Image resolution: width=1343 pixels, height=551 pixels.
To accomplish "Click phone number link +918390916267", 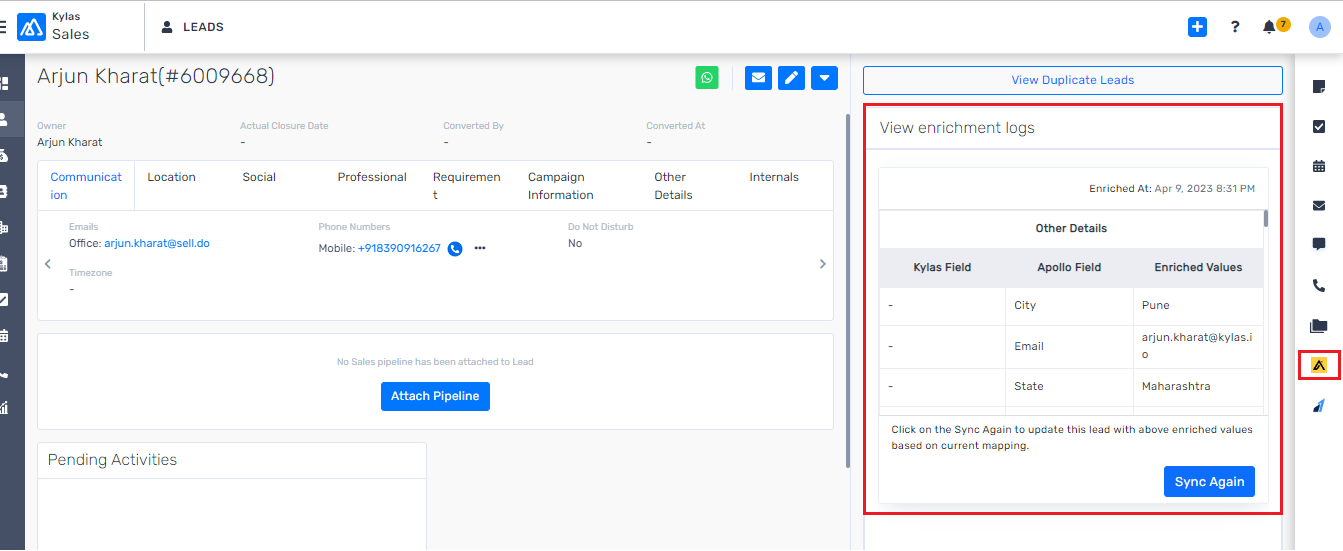I will point(399,249).
